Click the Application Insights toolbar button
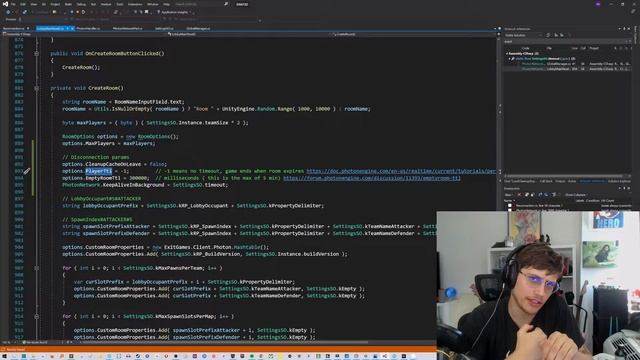640x360 pixels. point(173,12)
